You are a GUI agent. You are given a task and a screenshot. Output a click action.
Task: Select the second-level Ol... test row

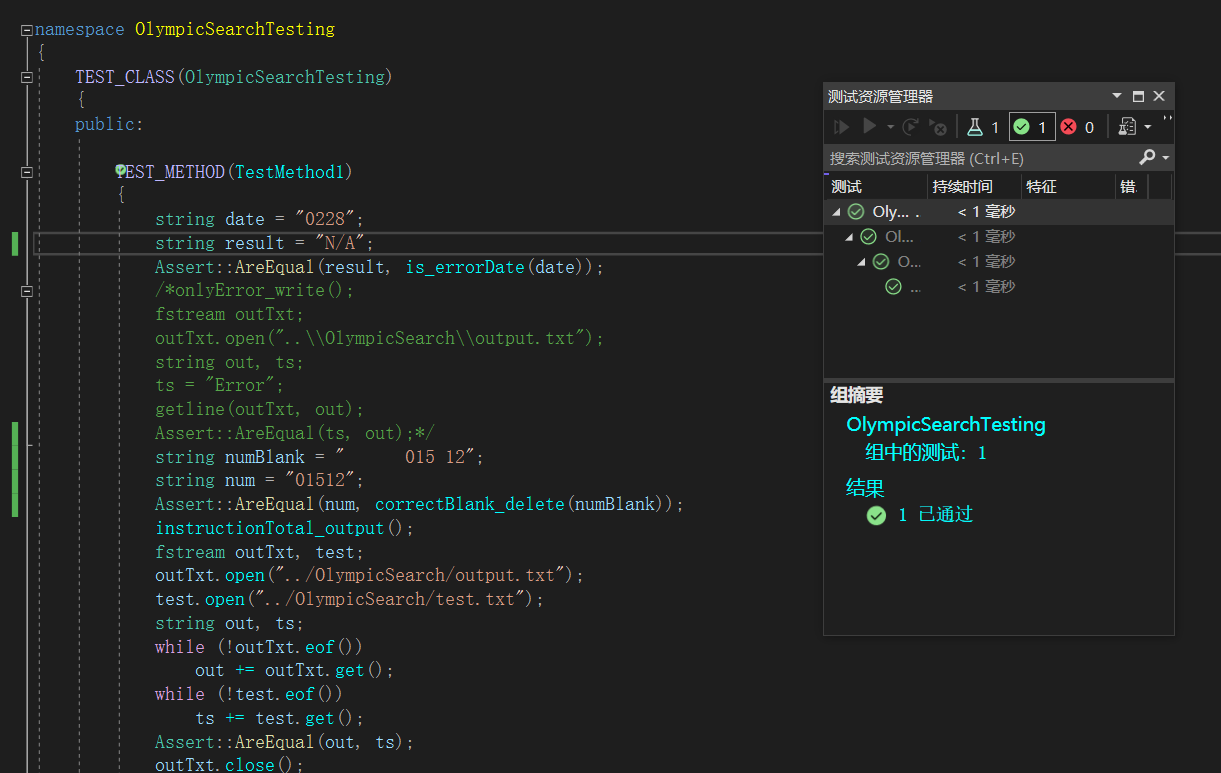point(998,237)
